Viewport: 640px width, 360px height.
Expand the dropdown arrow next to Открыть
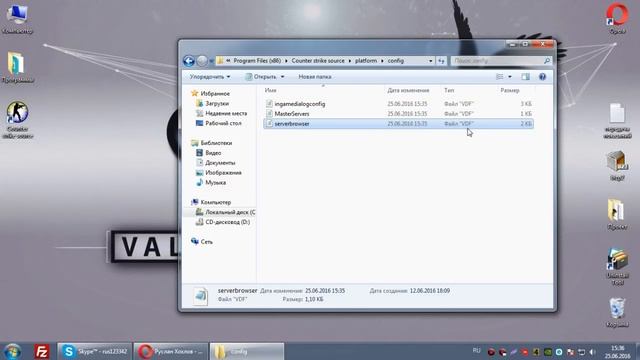point(282,77)
